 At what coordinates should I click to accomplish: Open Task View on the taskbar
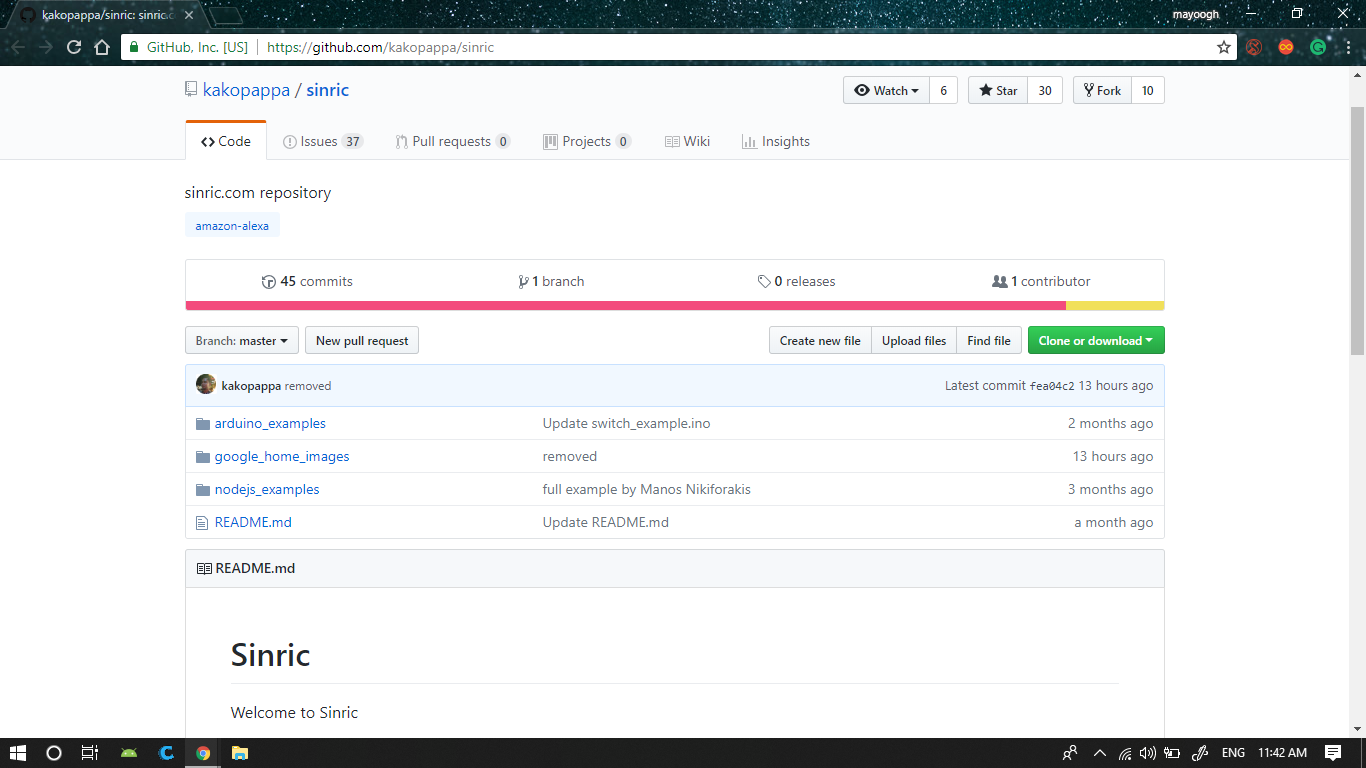point(90,753)
